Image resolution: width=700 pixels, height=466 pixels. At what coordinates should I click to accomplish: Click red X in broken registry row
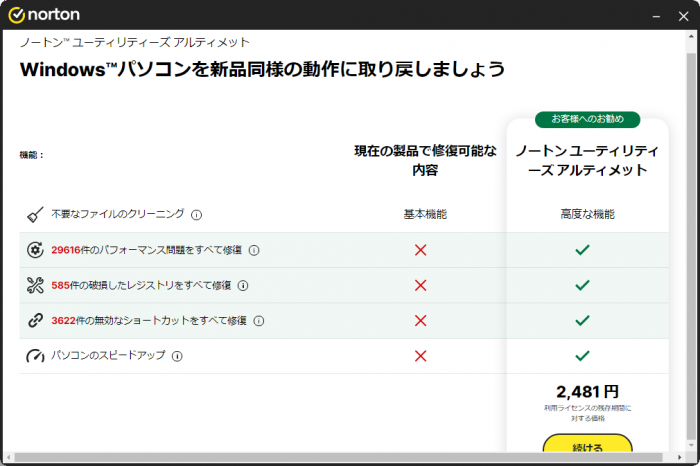tap(421, 285)
